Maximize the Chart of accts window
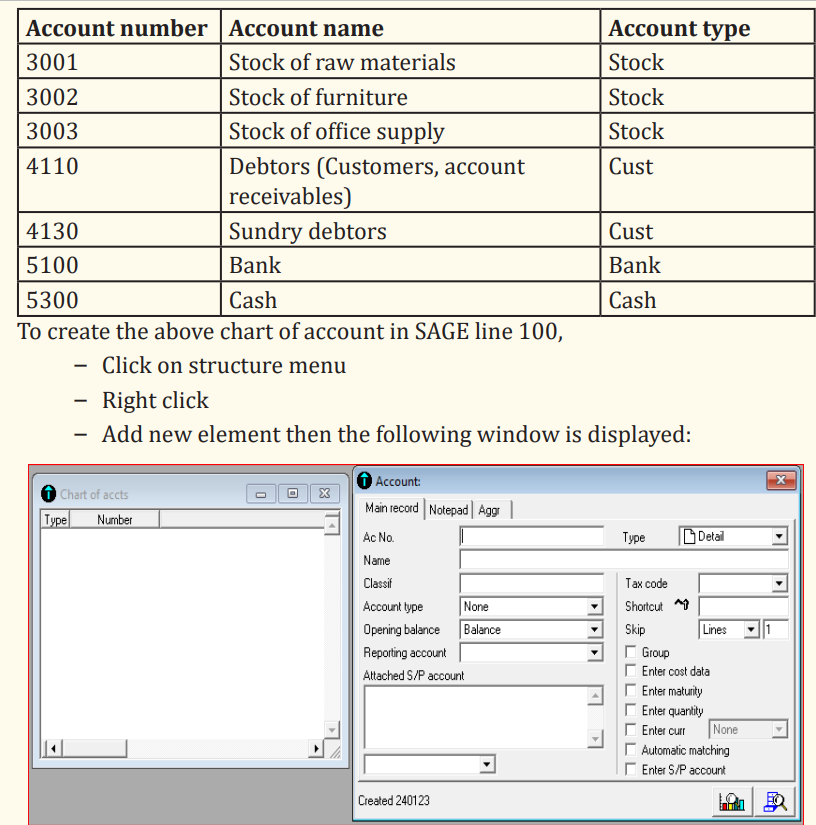This screenshot has width=816, height=825. [x=293, y=494]
